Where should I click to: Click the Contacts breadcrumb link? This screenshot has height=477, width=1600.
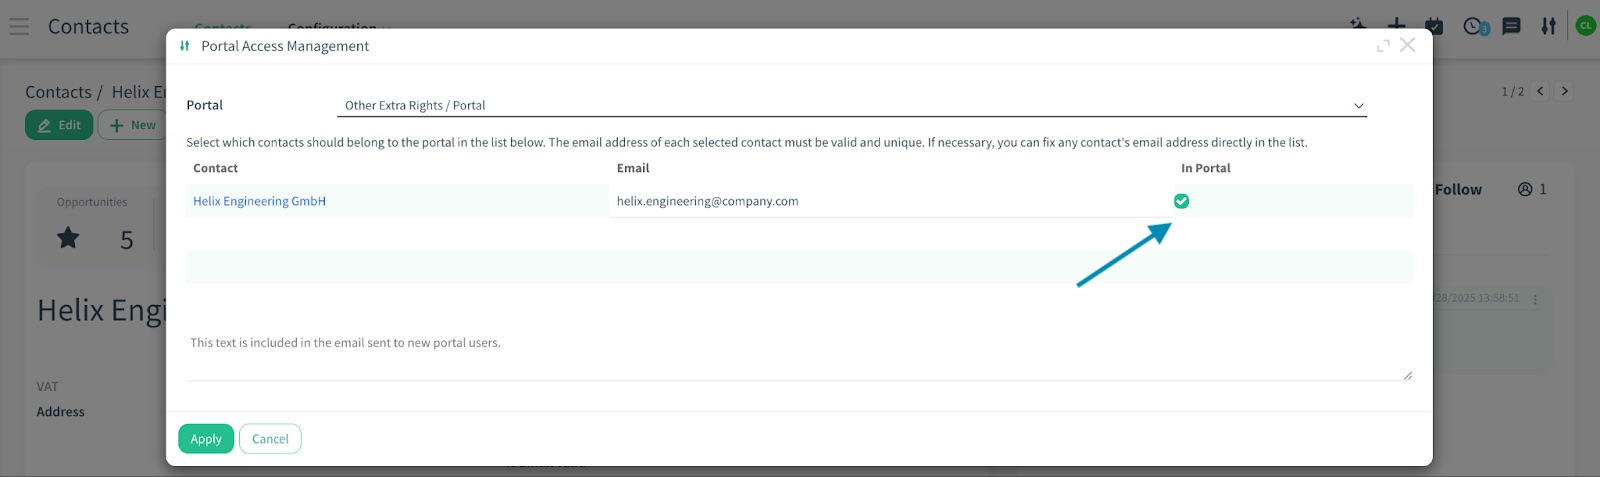point(58,92)
